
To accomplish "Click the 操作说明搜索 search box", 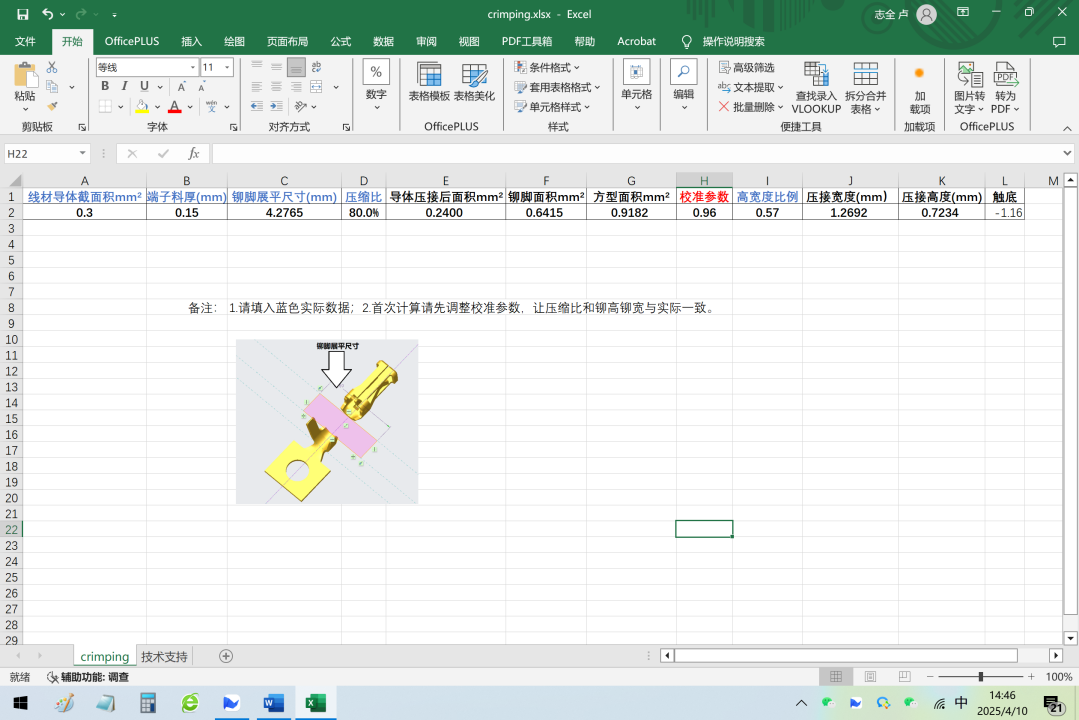I will pyautogui.click(x=734, y=41).
